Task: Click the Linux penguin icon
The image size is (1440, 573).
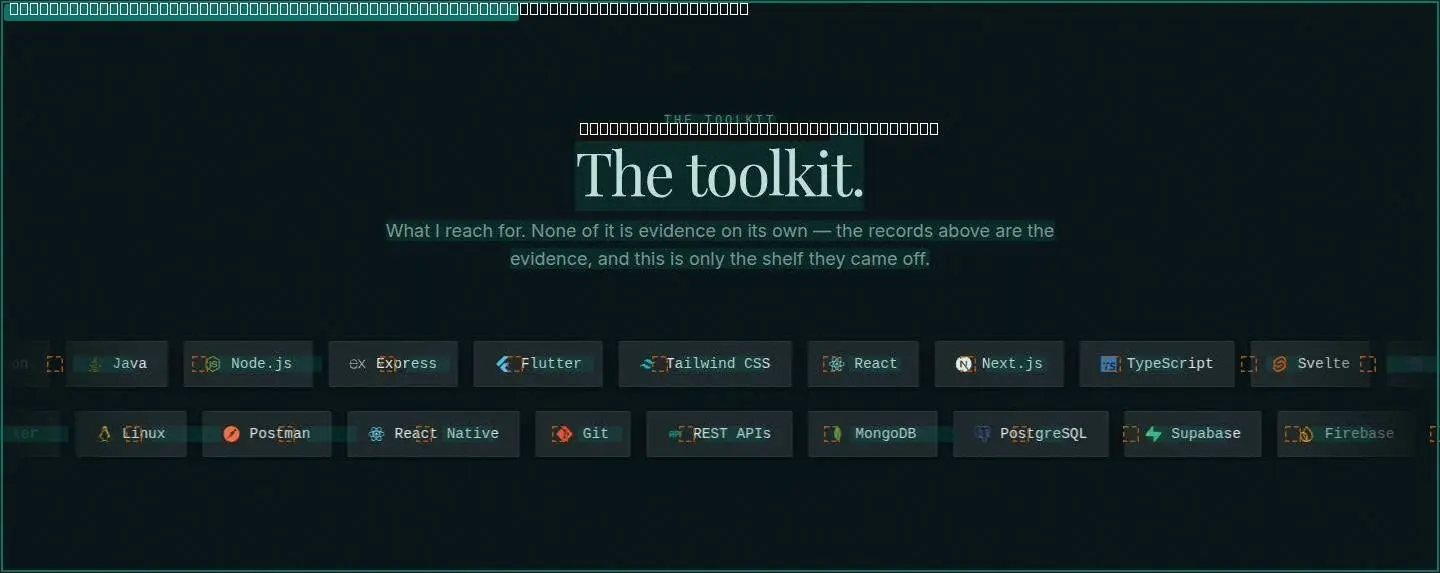Action: (104, 434)
